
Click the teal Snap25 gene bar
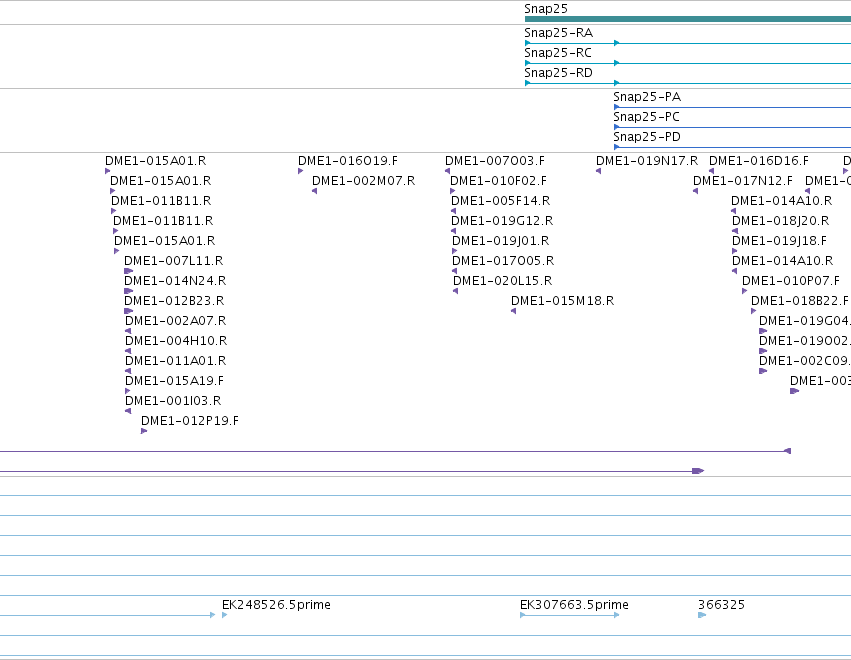click(688, 19)
